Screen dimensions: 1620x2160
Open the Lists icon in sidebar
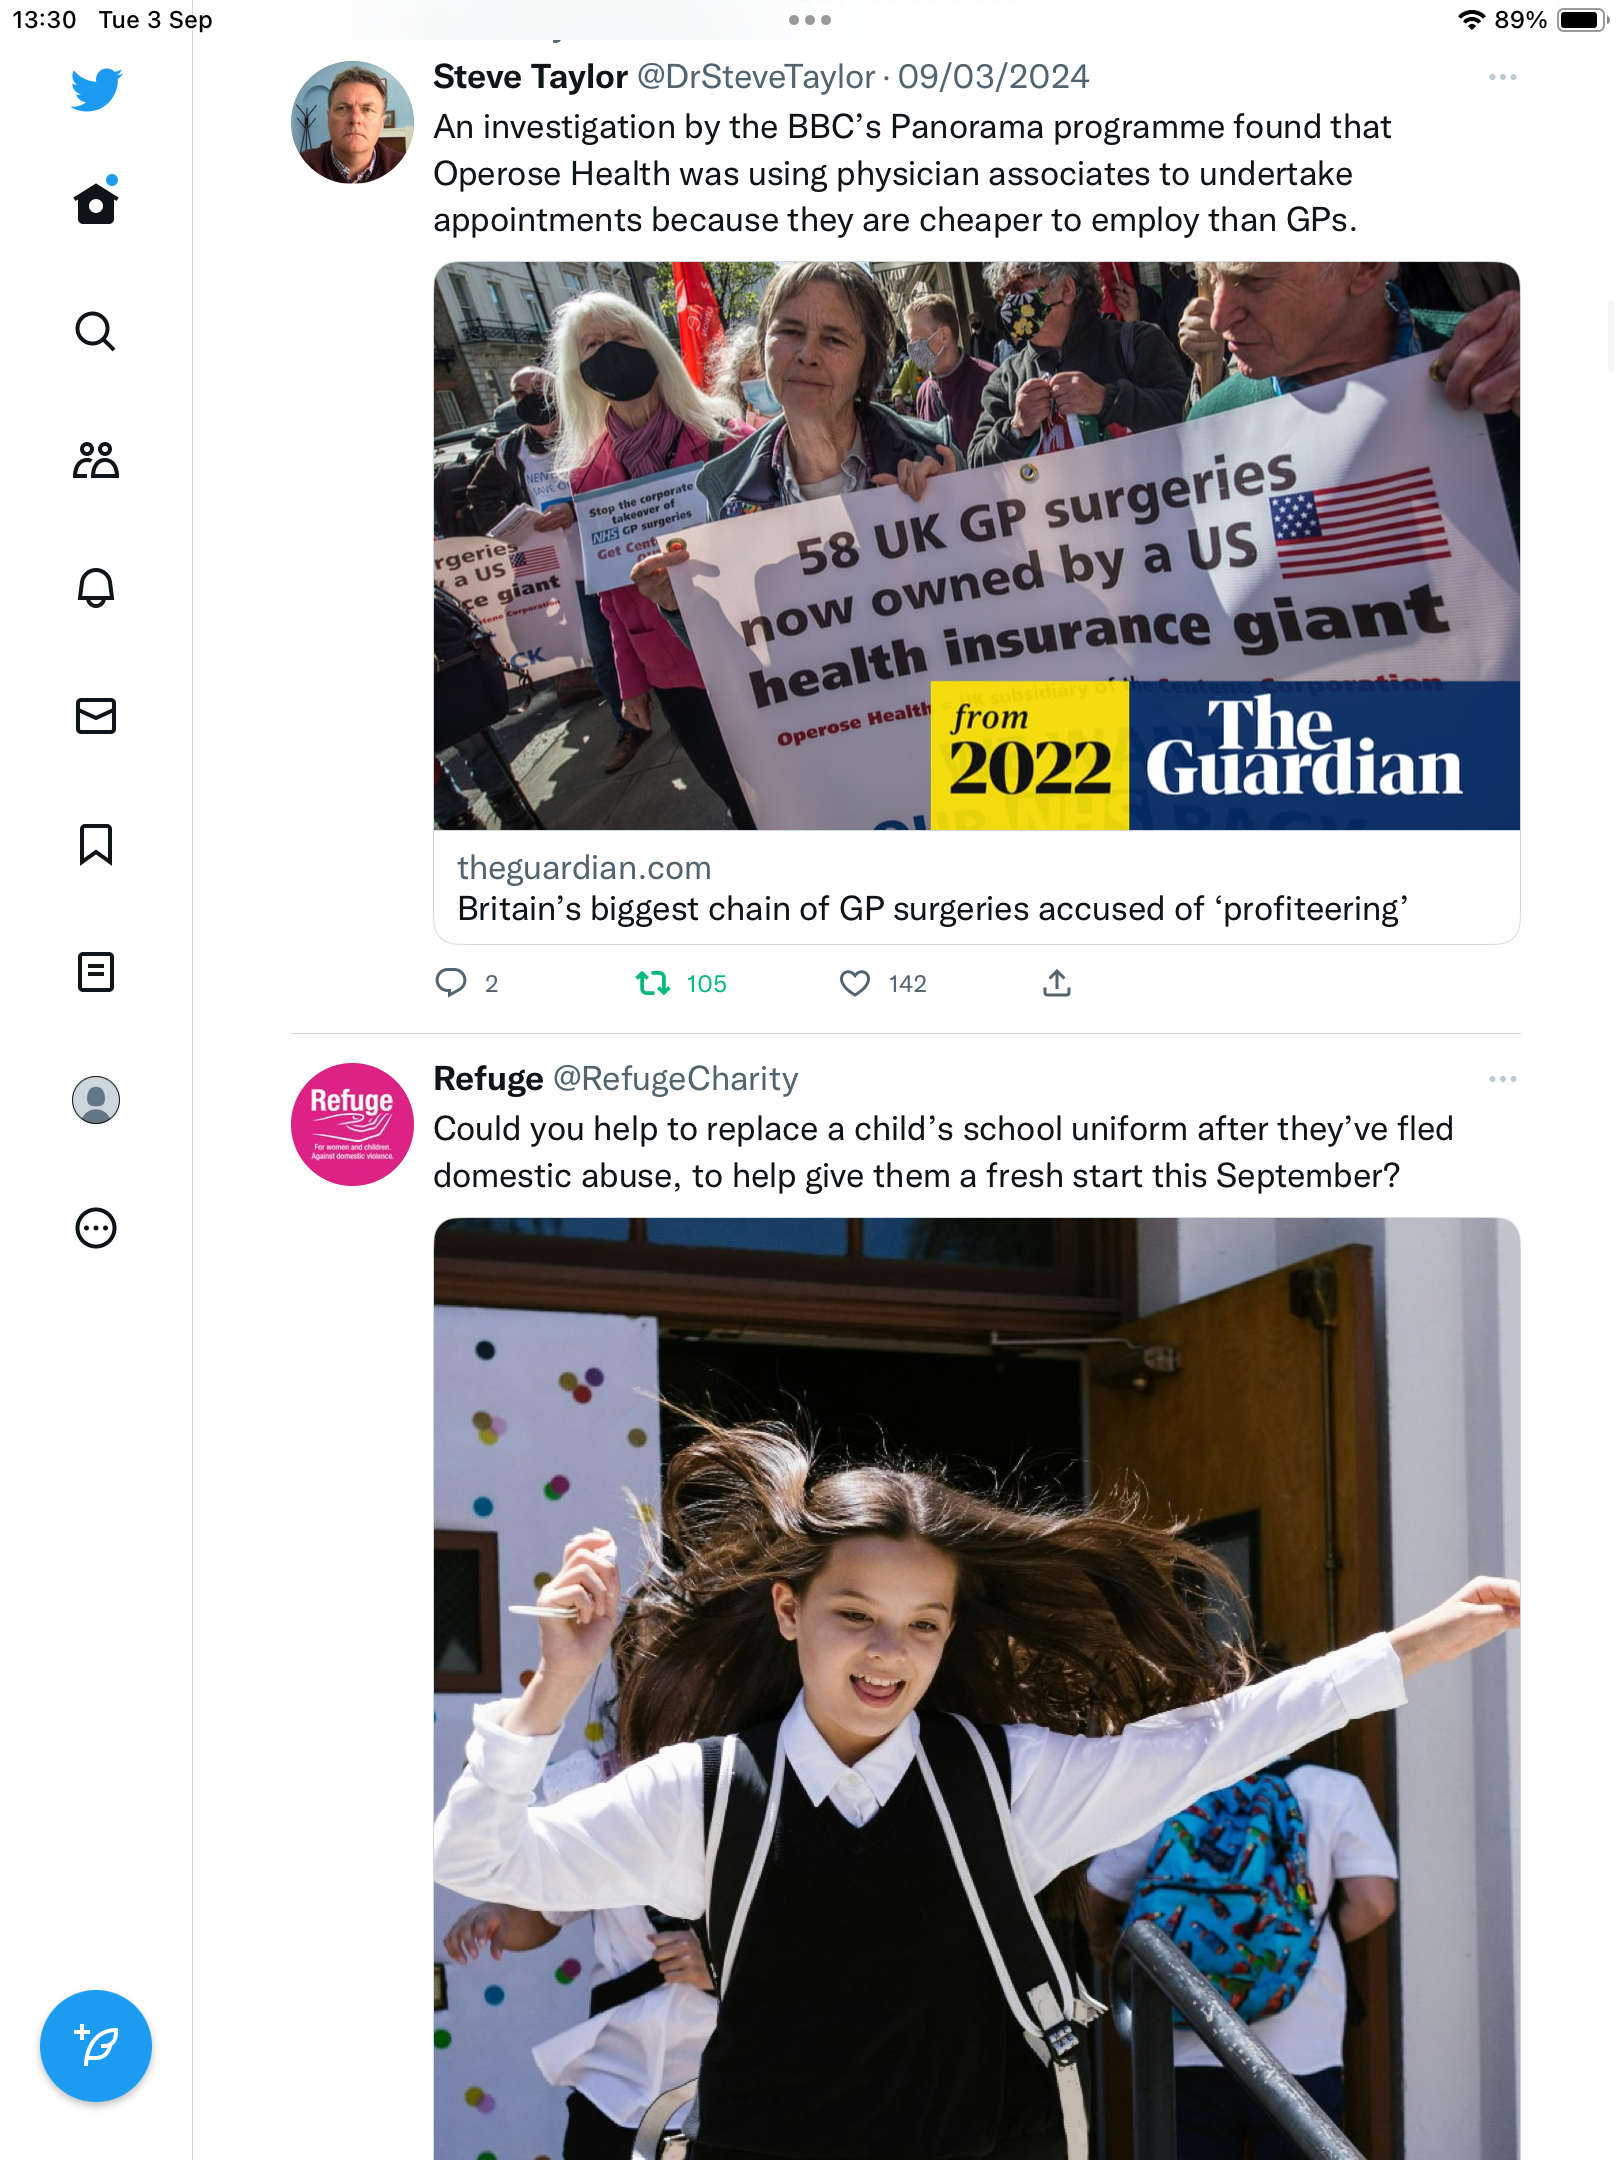click(x=96, y=972)
